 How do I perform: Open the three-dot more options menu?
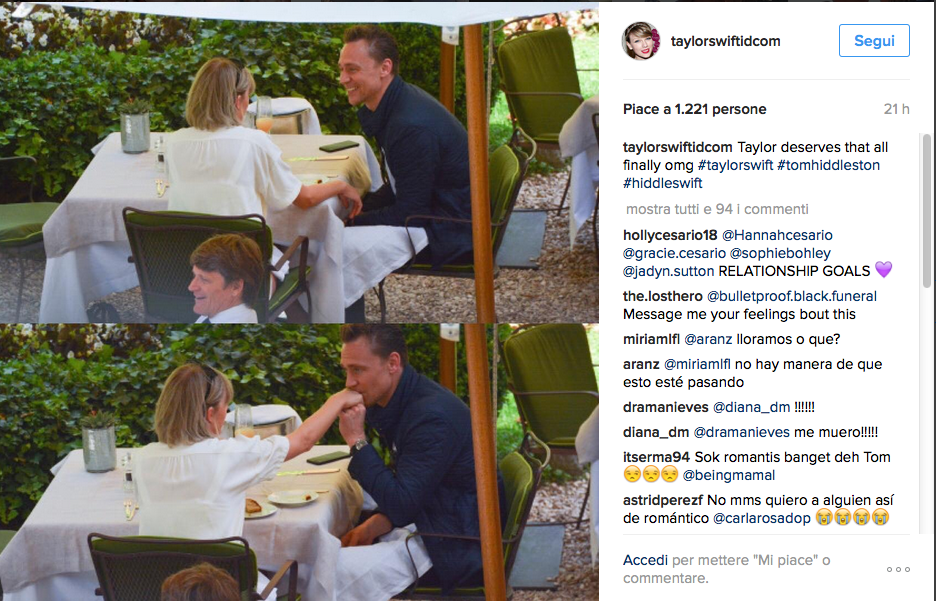point(898,569)
